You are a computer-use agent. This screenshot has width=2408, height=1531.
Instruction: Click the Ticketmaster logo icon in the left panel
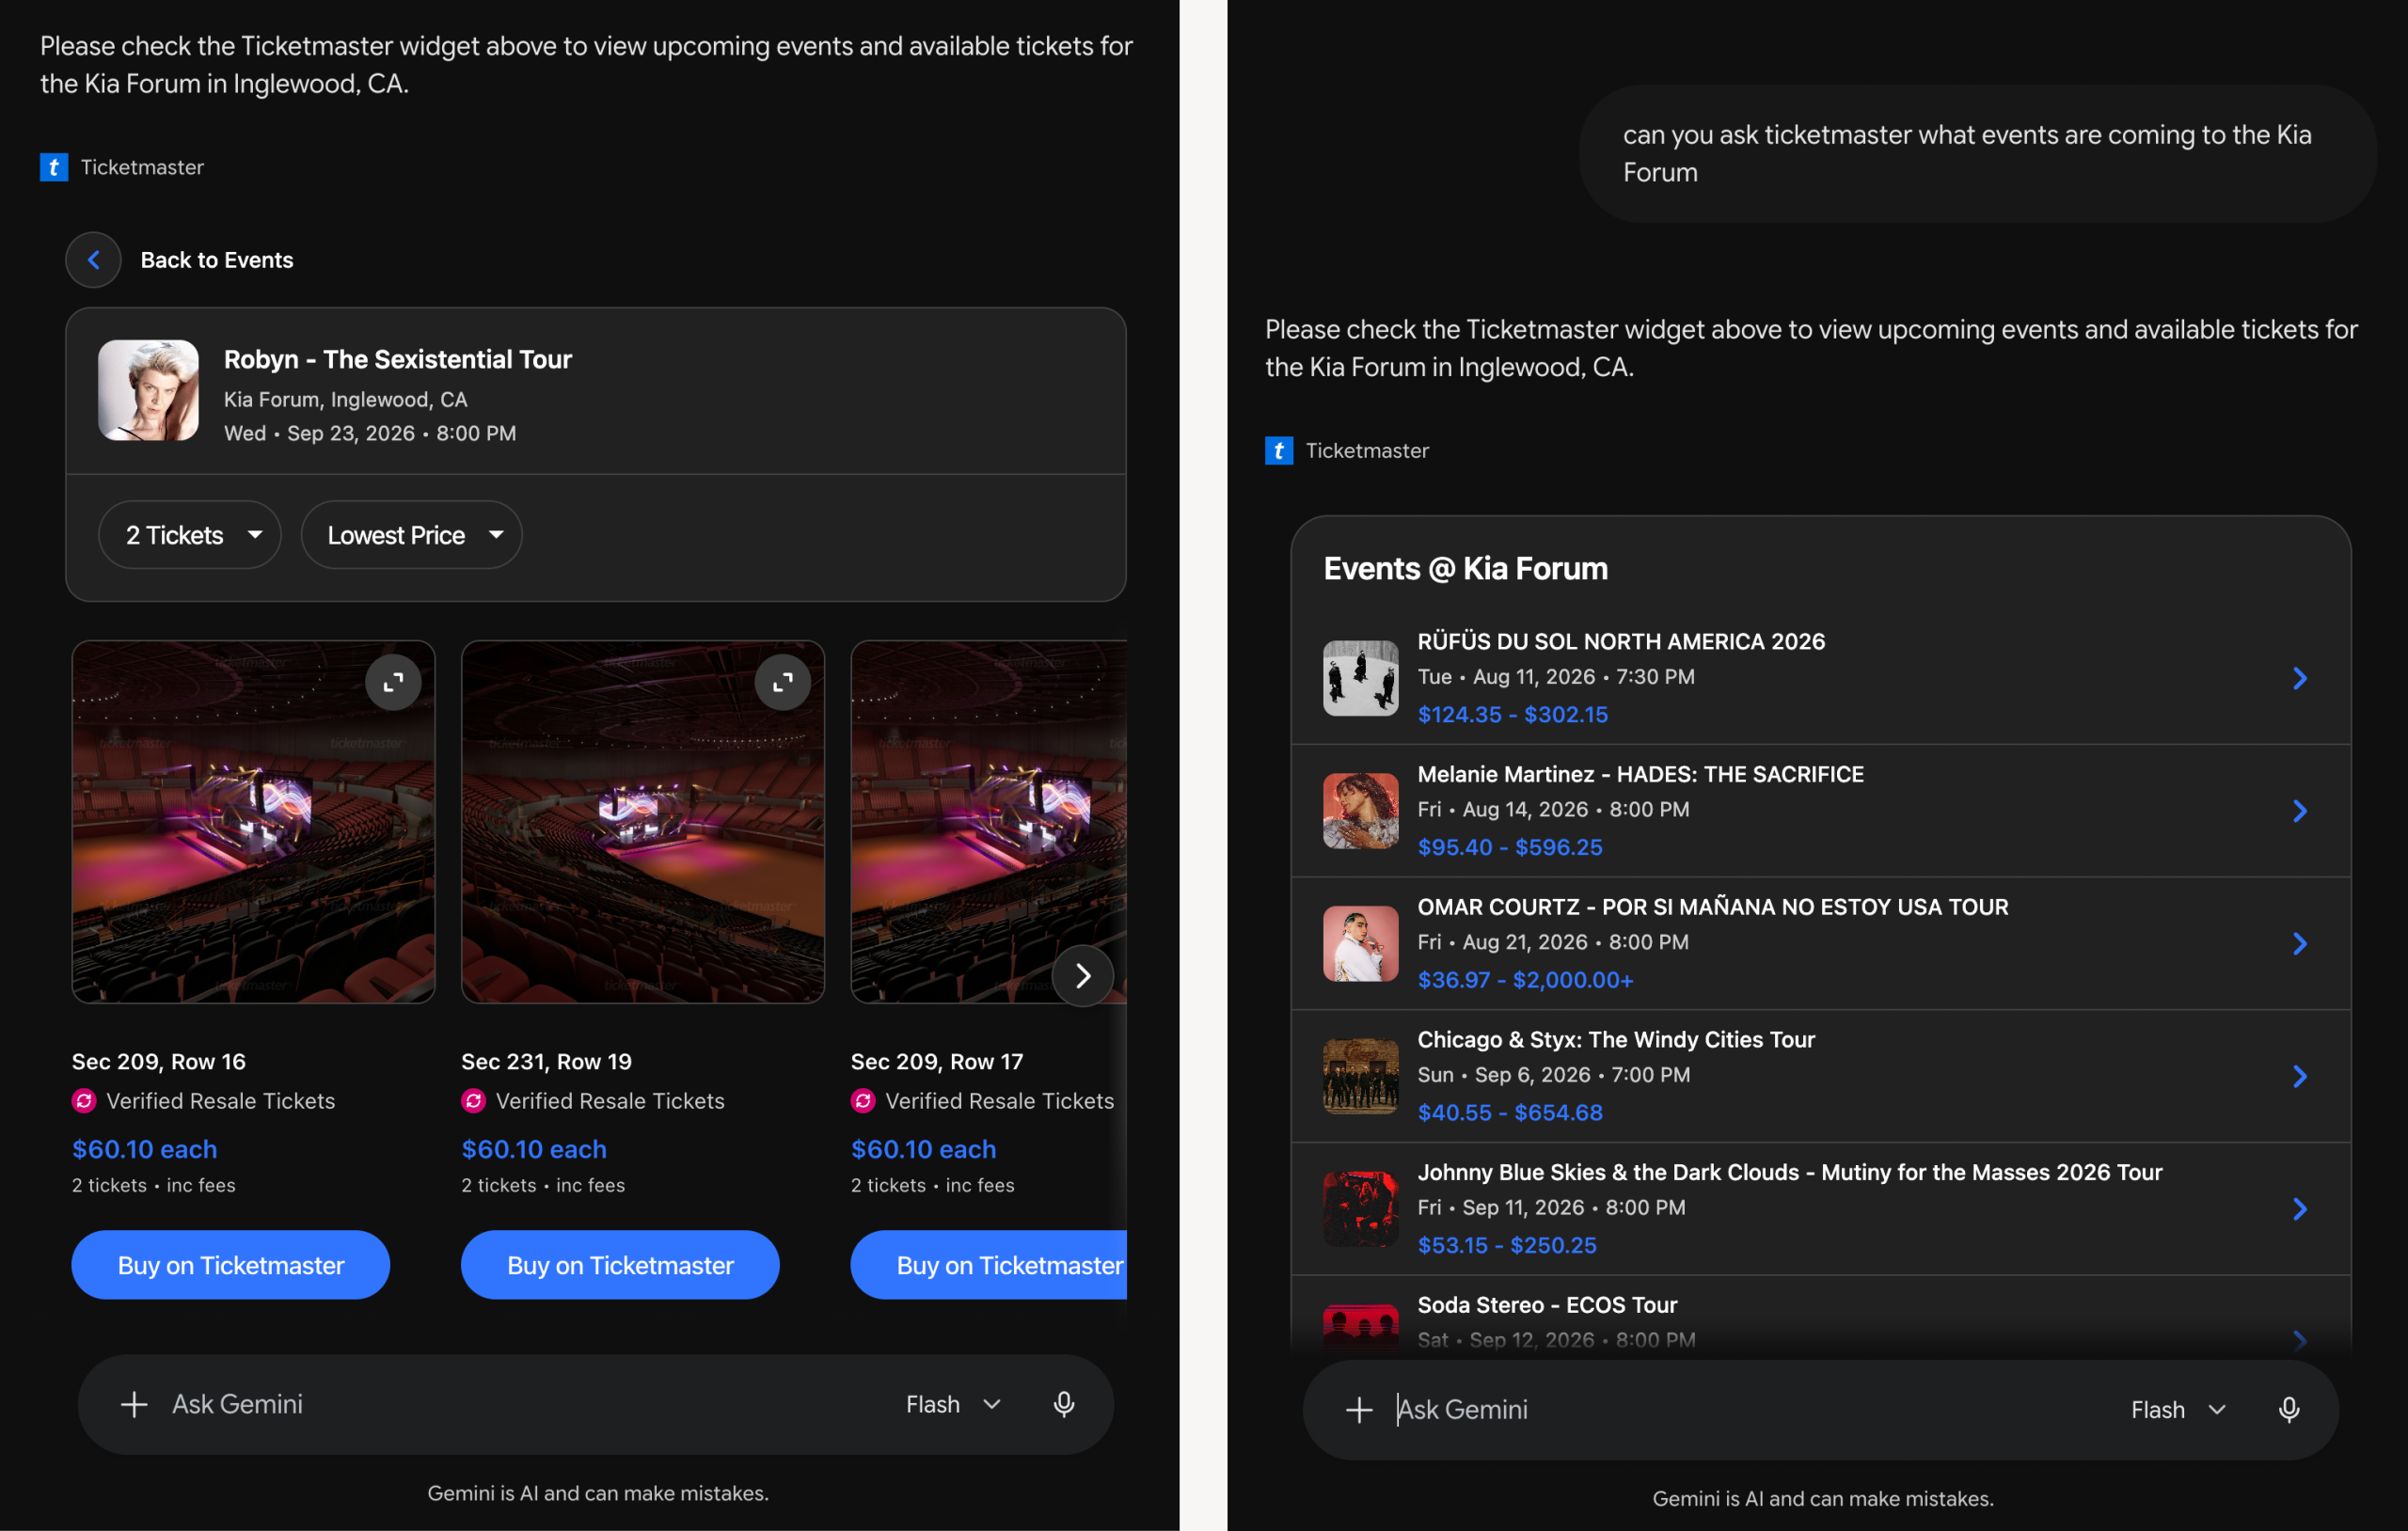(x=54, y=167)
